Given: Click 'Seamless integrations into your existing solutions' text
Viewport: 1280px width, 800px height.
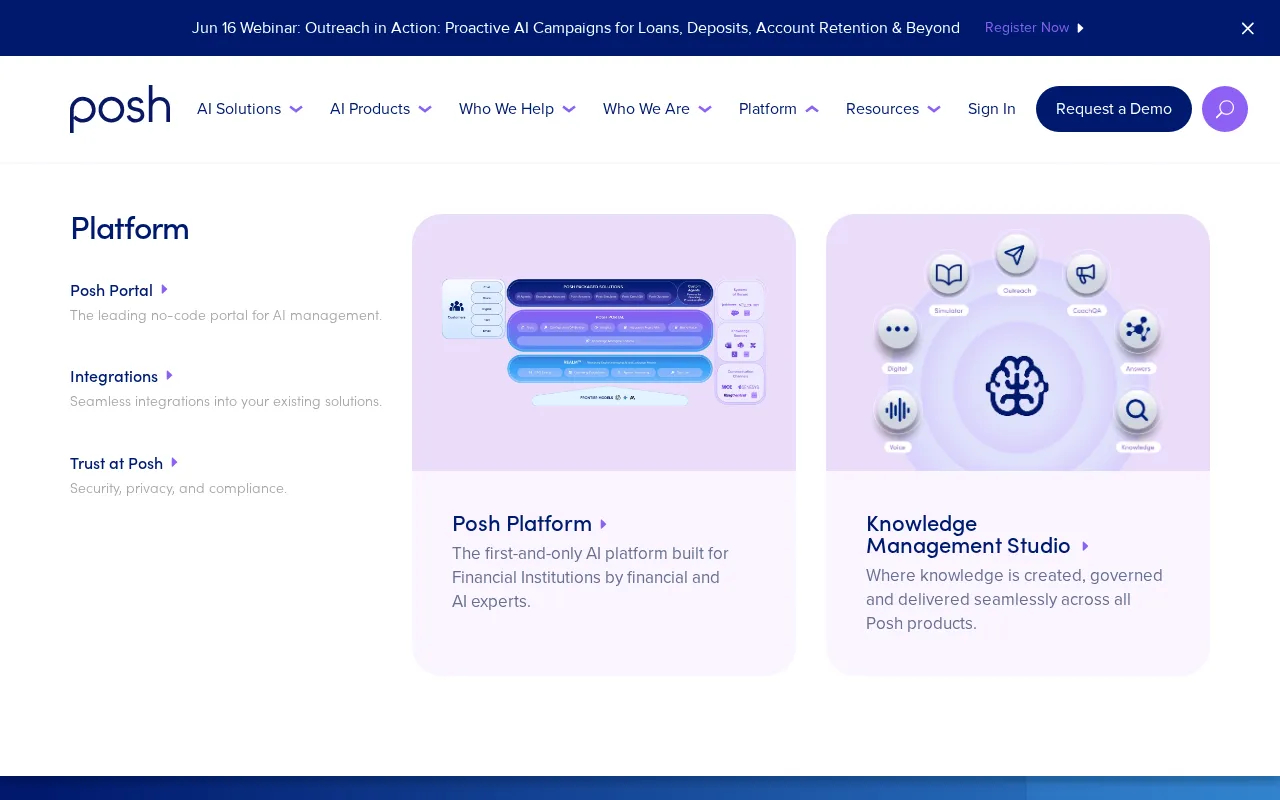Looking at the screenshot, I should coord(226,401).
